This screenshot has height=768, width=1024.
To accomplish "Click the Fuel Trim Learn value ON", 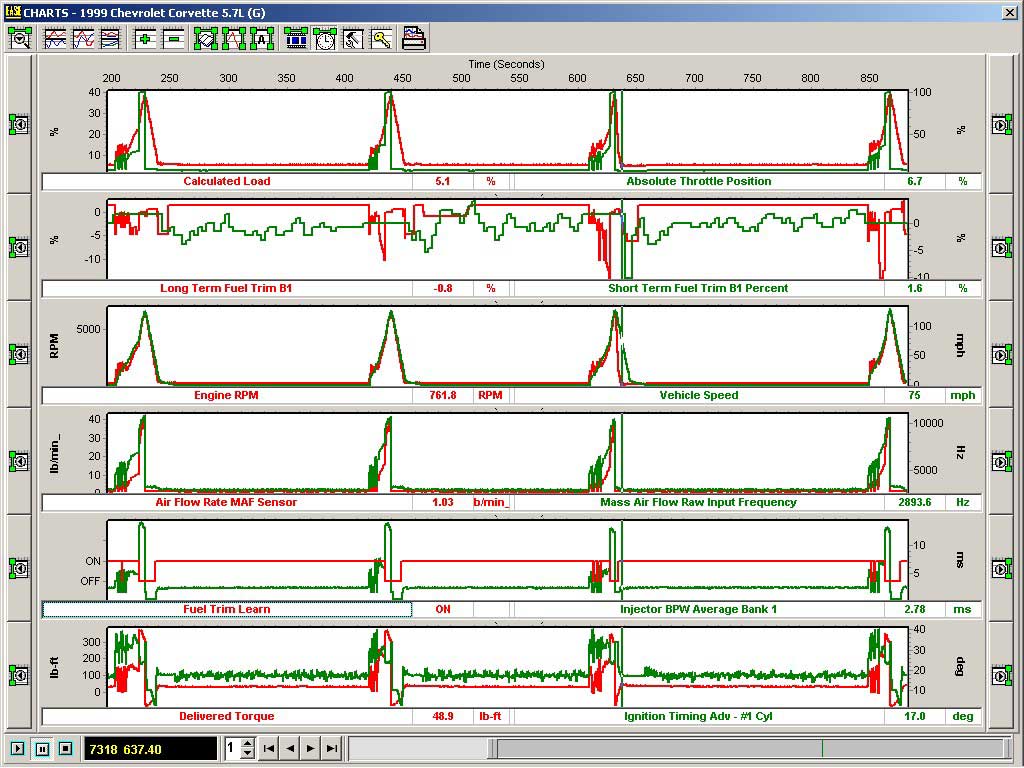I will click(443, 609).
